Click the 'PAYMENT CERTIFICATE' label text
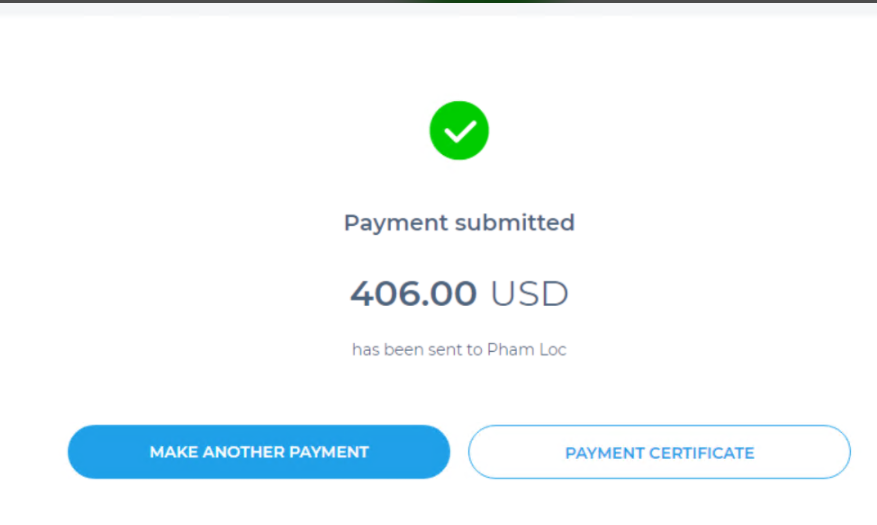This screenshot has height=525, width=877. click(x=659, y=453)
